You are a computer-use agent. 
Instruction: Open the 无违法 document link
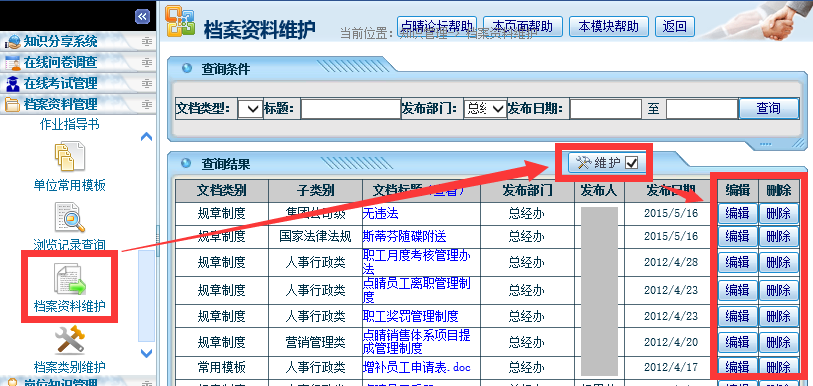[380, 213]
